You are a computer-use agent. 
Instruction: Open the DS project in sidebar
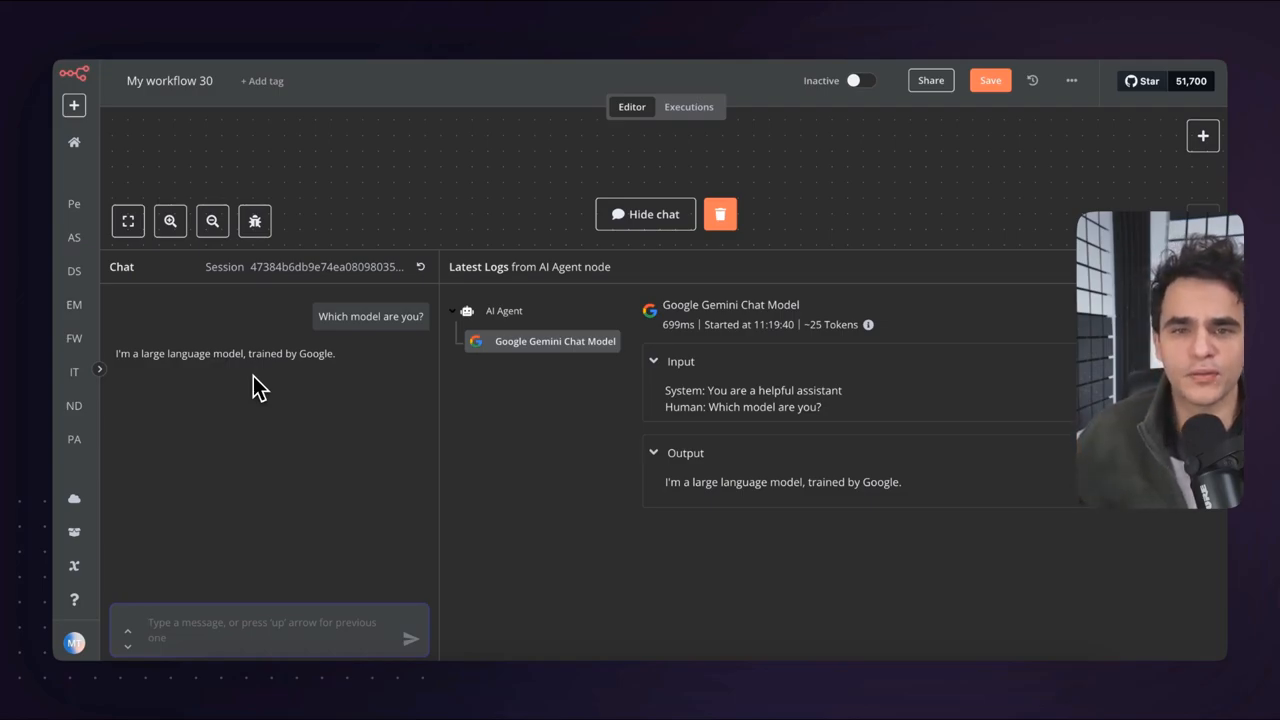(74, 271)
